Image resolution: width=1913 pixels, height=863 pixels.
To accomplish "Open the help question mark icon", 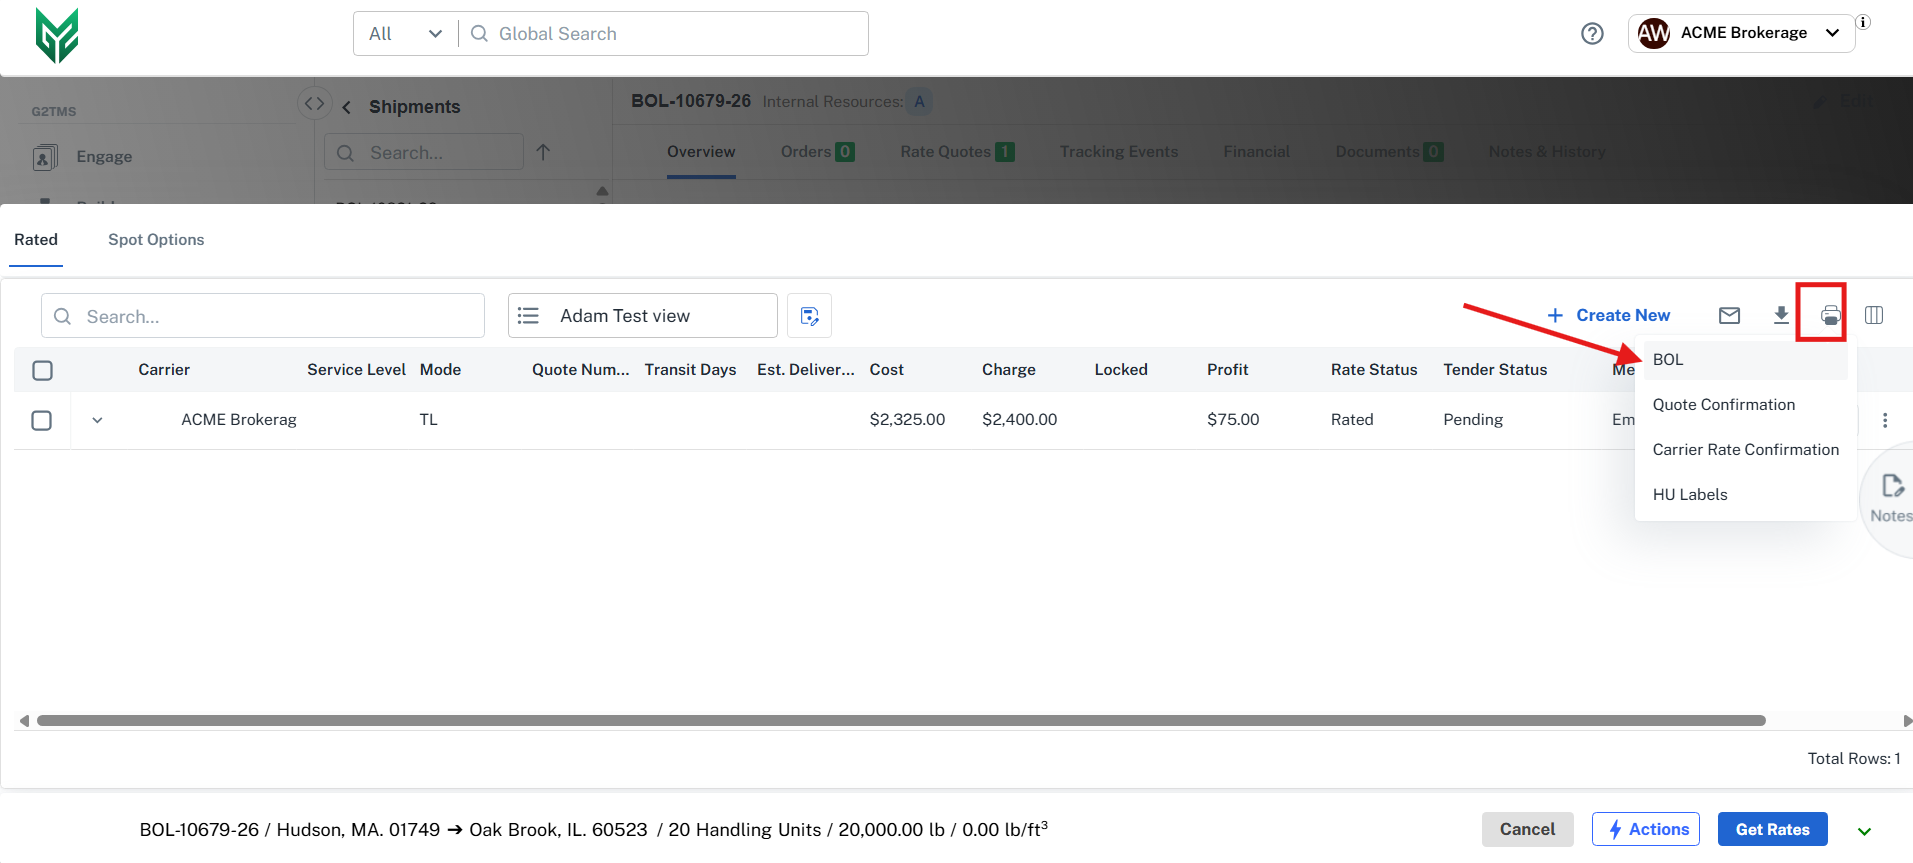I will pos(1592,34).
